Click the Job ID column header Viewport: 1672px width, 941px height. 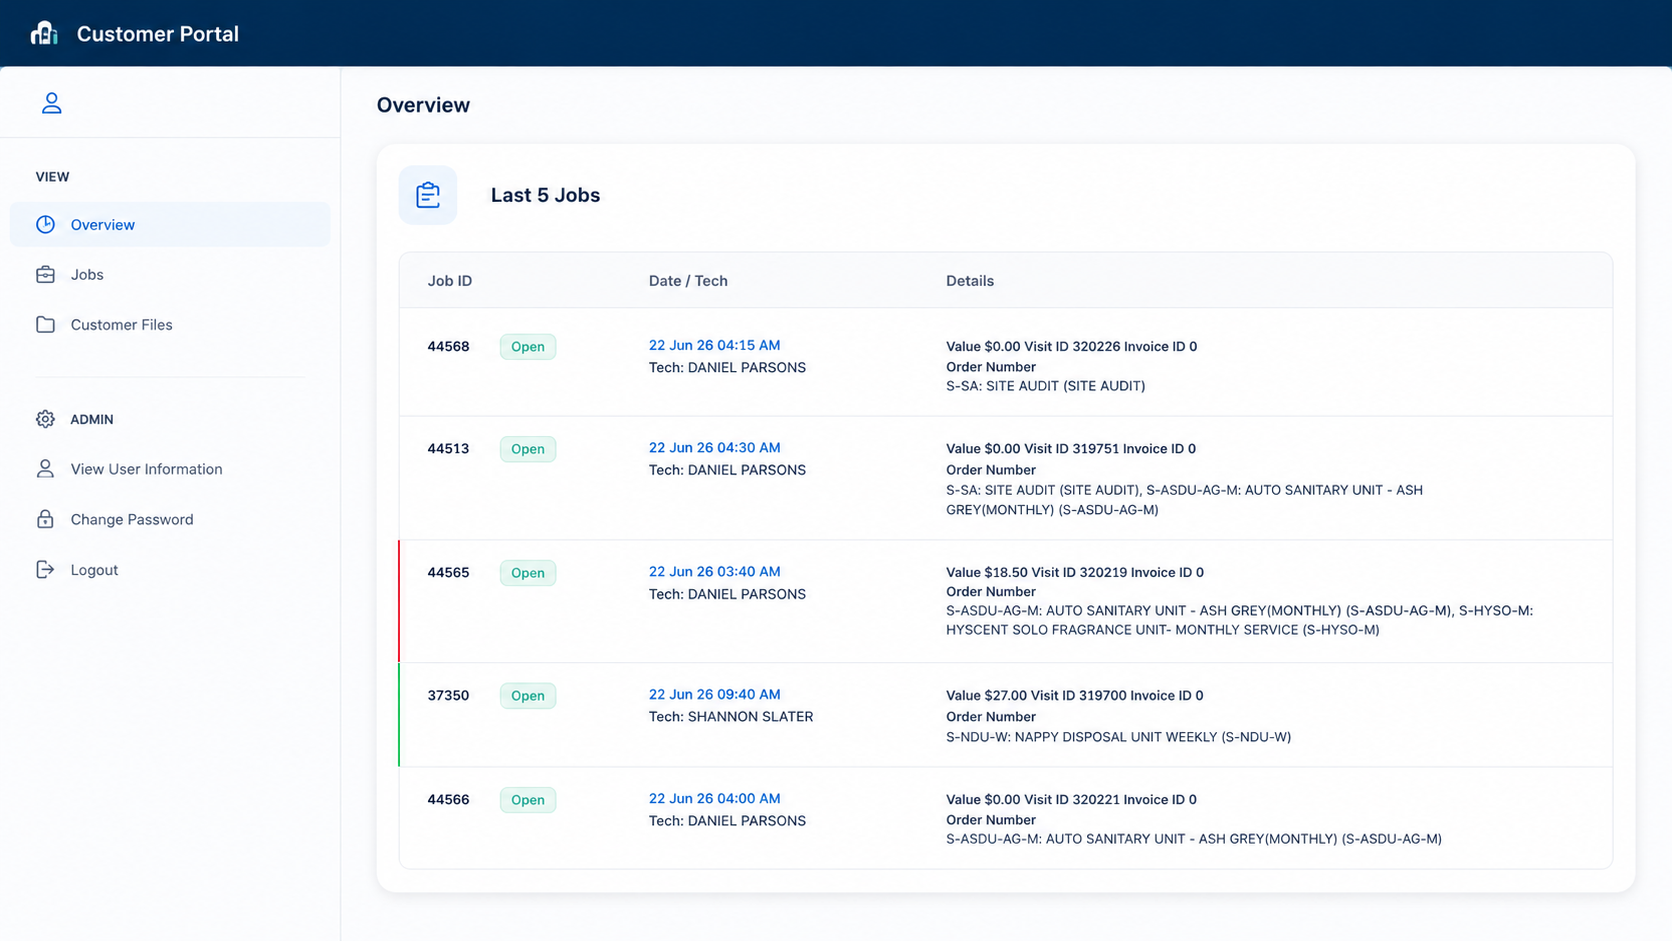coord(450,281)
